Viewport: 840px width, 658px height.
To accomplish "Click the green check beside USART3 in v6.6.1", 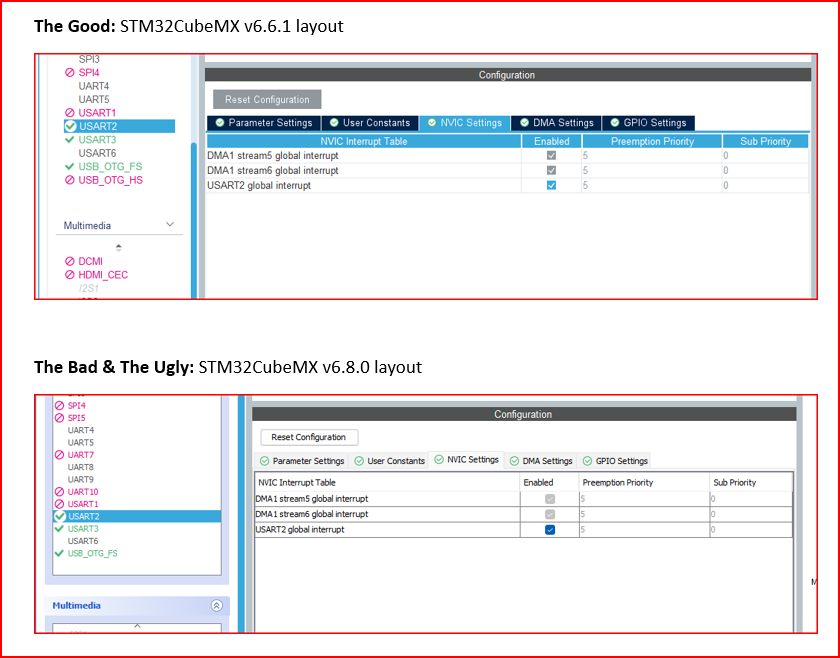I will click(x=69, y=139).
